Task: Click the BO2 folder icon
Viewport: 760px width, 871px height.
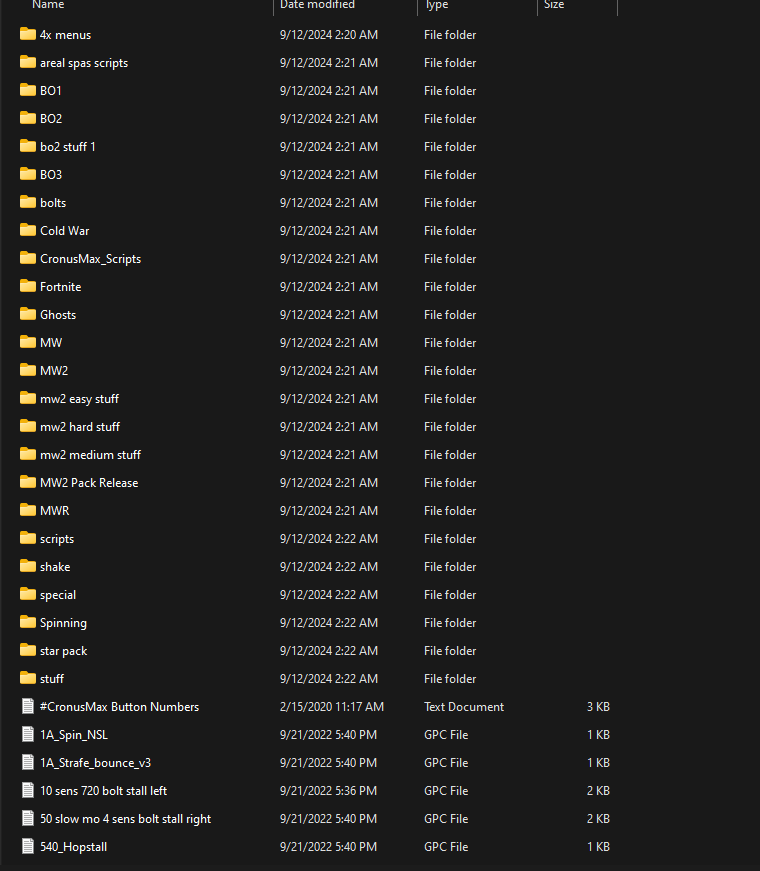Action: coord(28,118)
